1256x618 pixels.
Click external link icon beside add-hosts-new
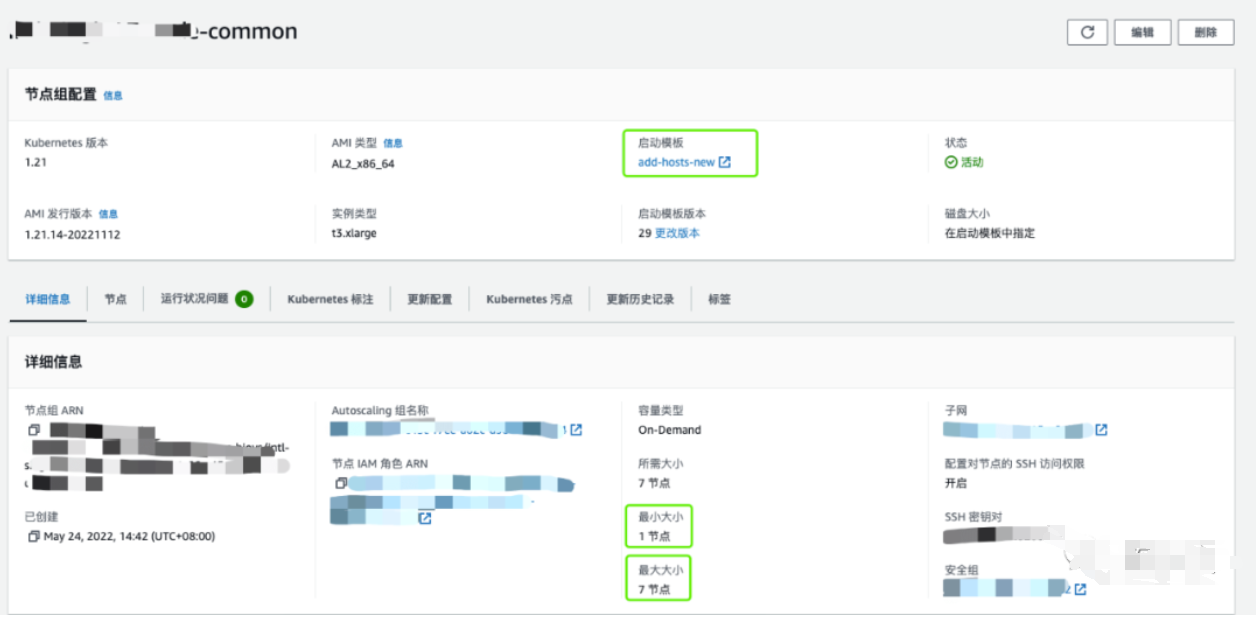(725, 162)
